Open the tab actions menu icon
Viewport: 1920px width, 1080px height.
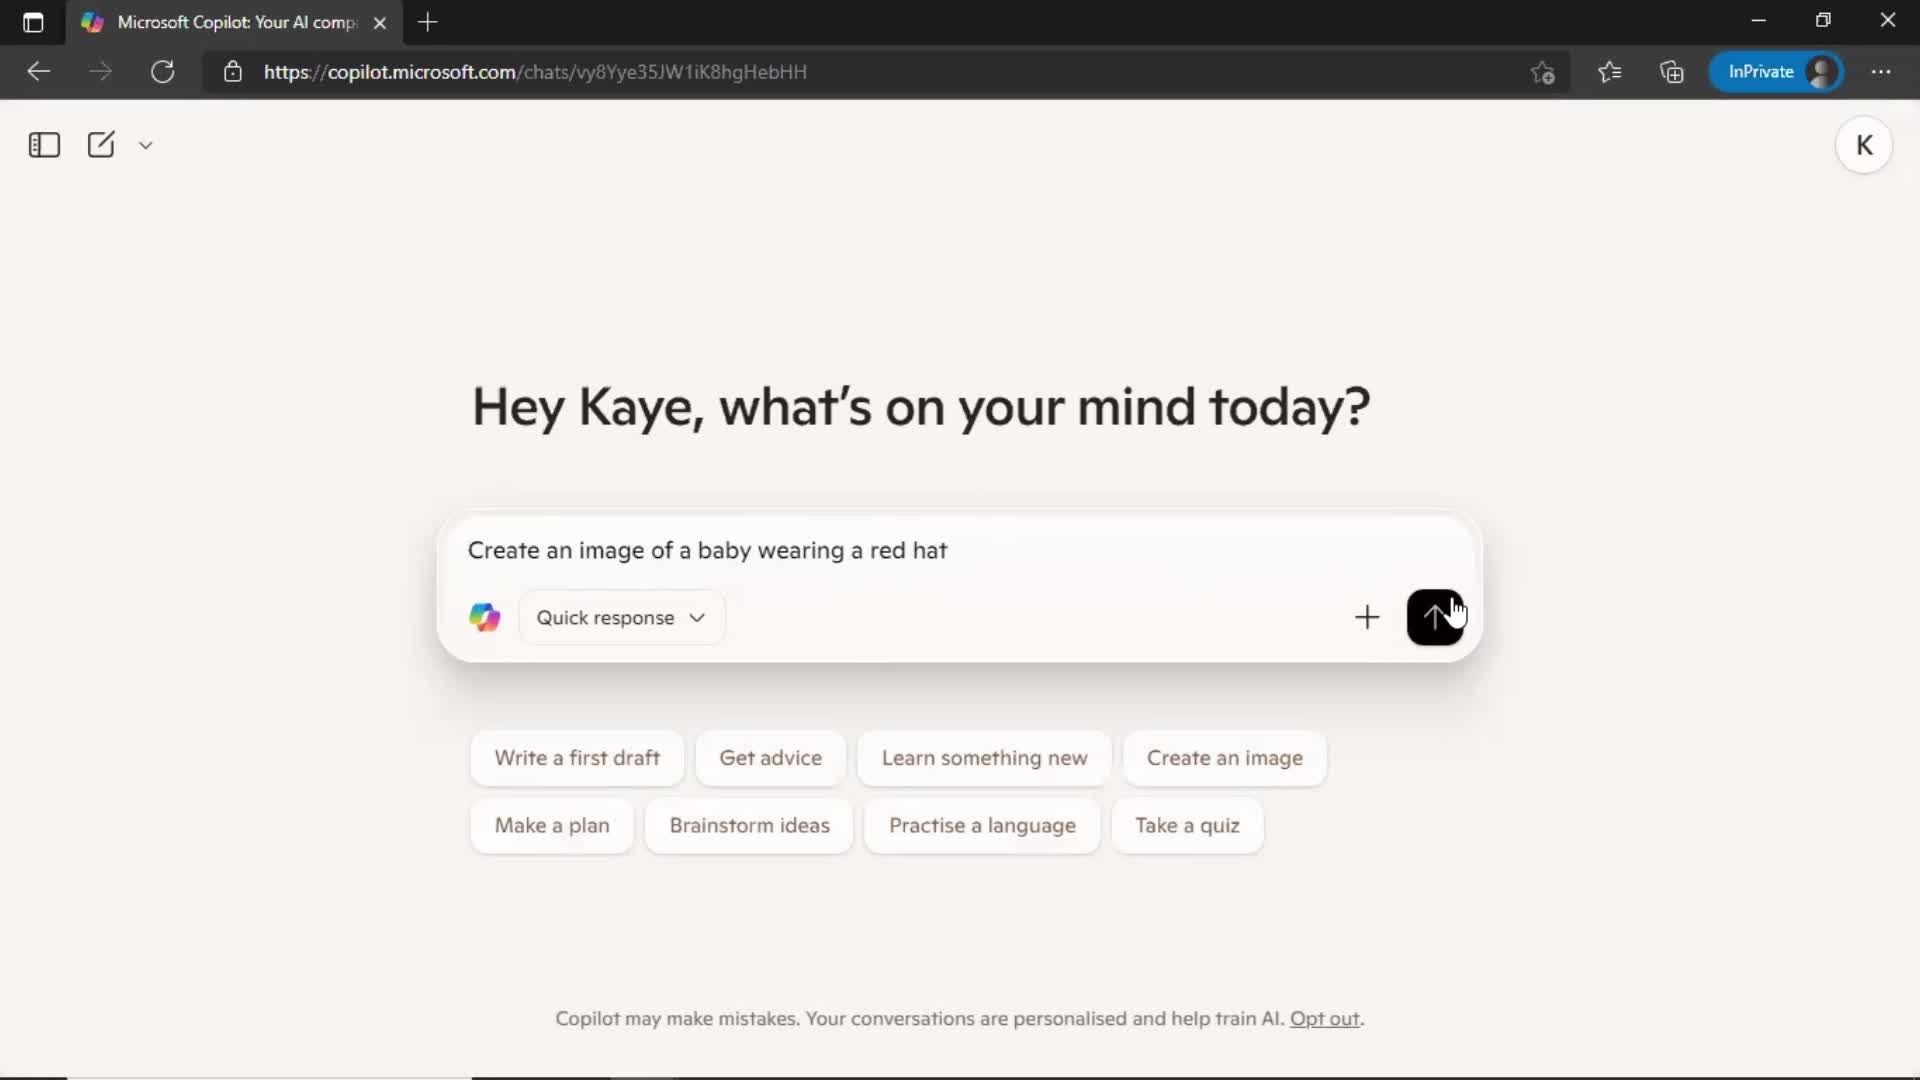33,22
